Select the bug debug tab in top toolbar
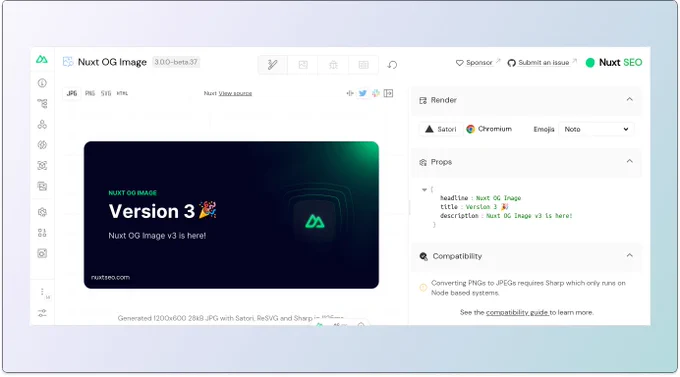The image size is (680, 377). [x=333, y=65]
